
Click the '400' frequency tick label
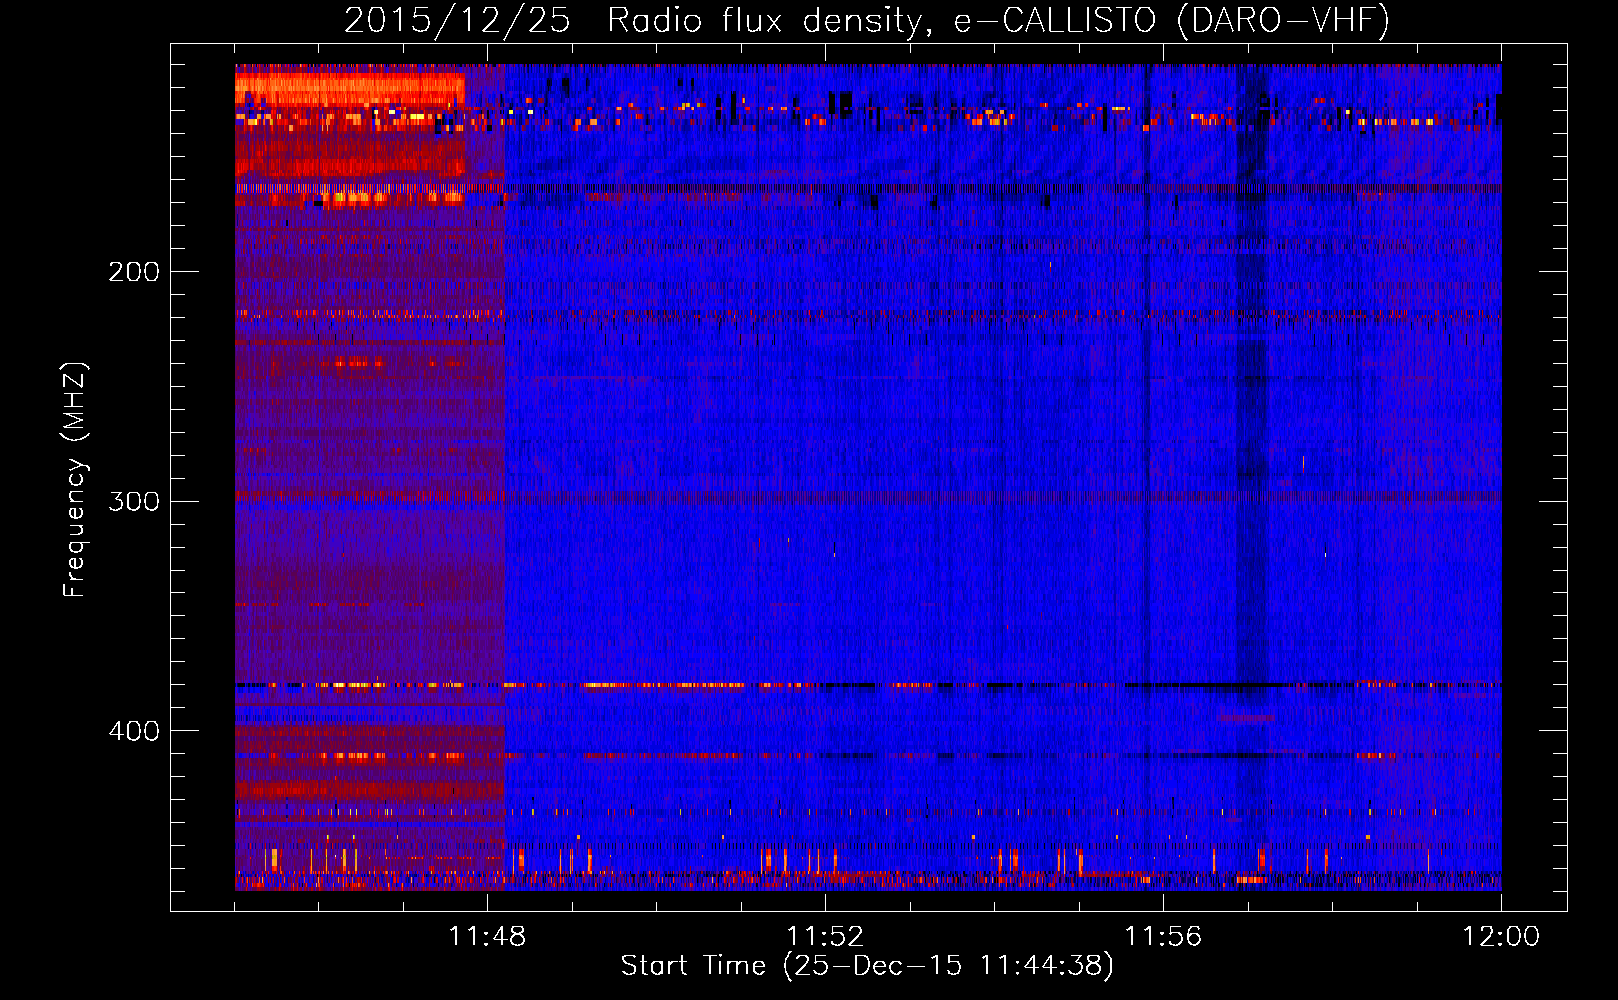(x=134, y=731)
